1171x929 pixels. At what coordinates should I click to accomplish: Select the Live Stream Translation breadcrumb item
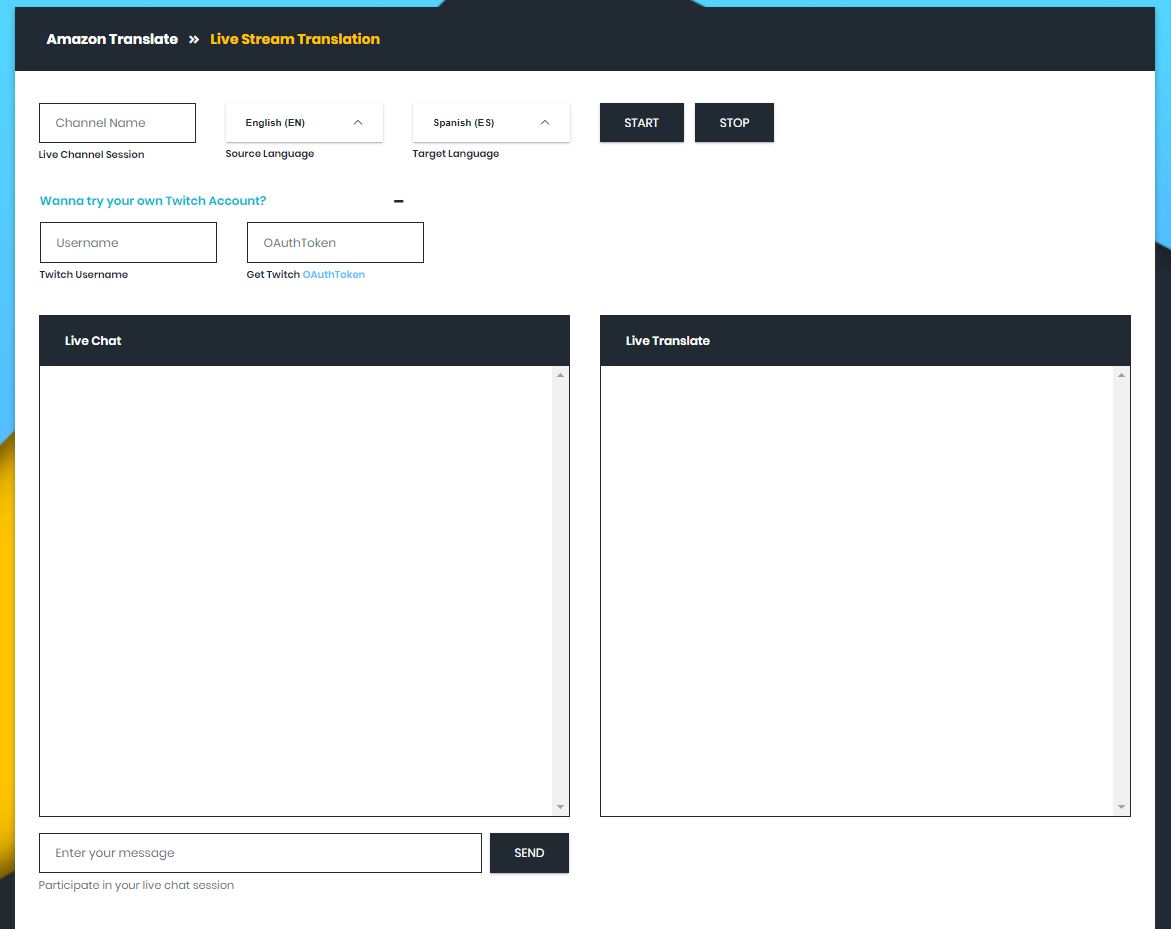pyautogui.click(x=295, y=39)
